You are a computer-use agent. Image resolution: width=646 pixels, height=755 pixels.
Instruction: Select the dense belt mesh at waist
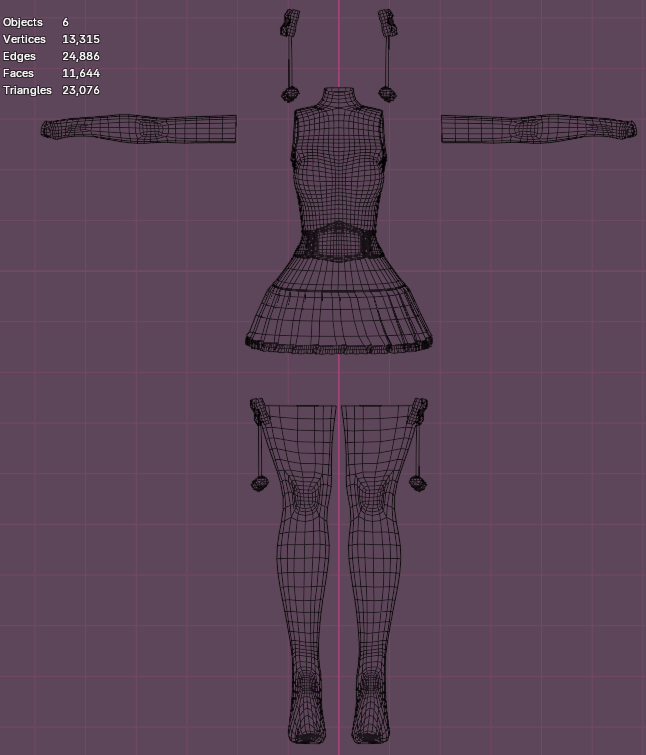[339, 242]
